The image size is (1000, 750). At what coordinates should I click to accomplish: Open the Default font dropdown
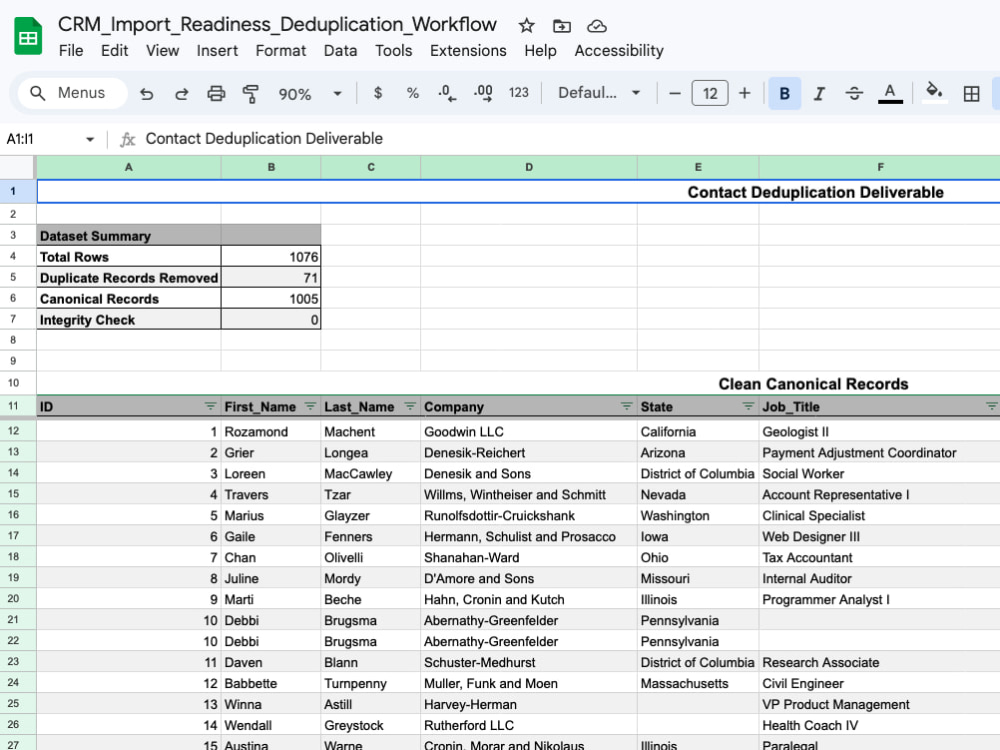[599, 93]
